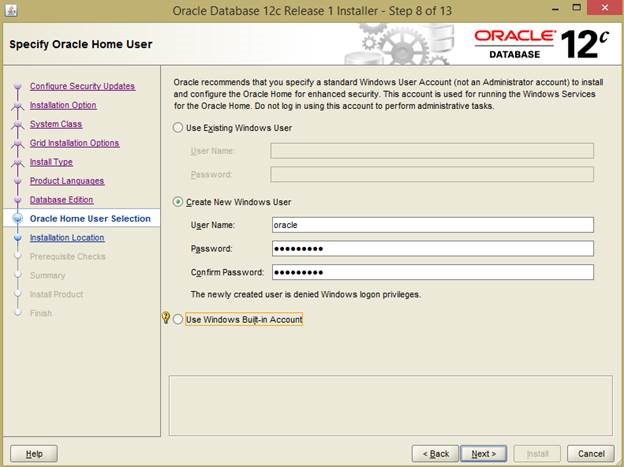
Task: Click the new user User Name field containing oracle
Action: pyautogui.click(x=433, y=225)
